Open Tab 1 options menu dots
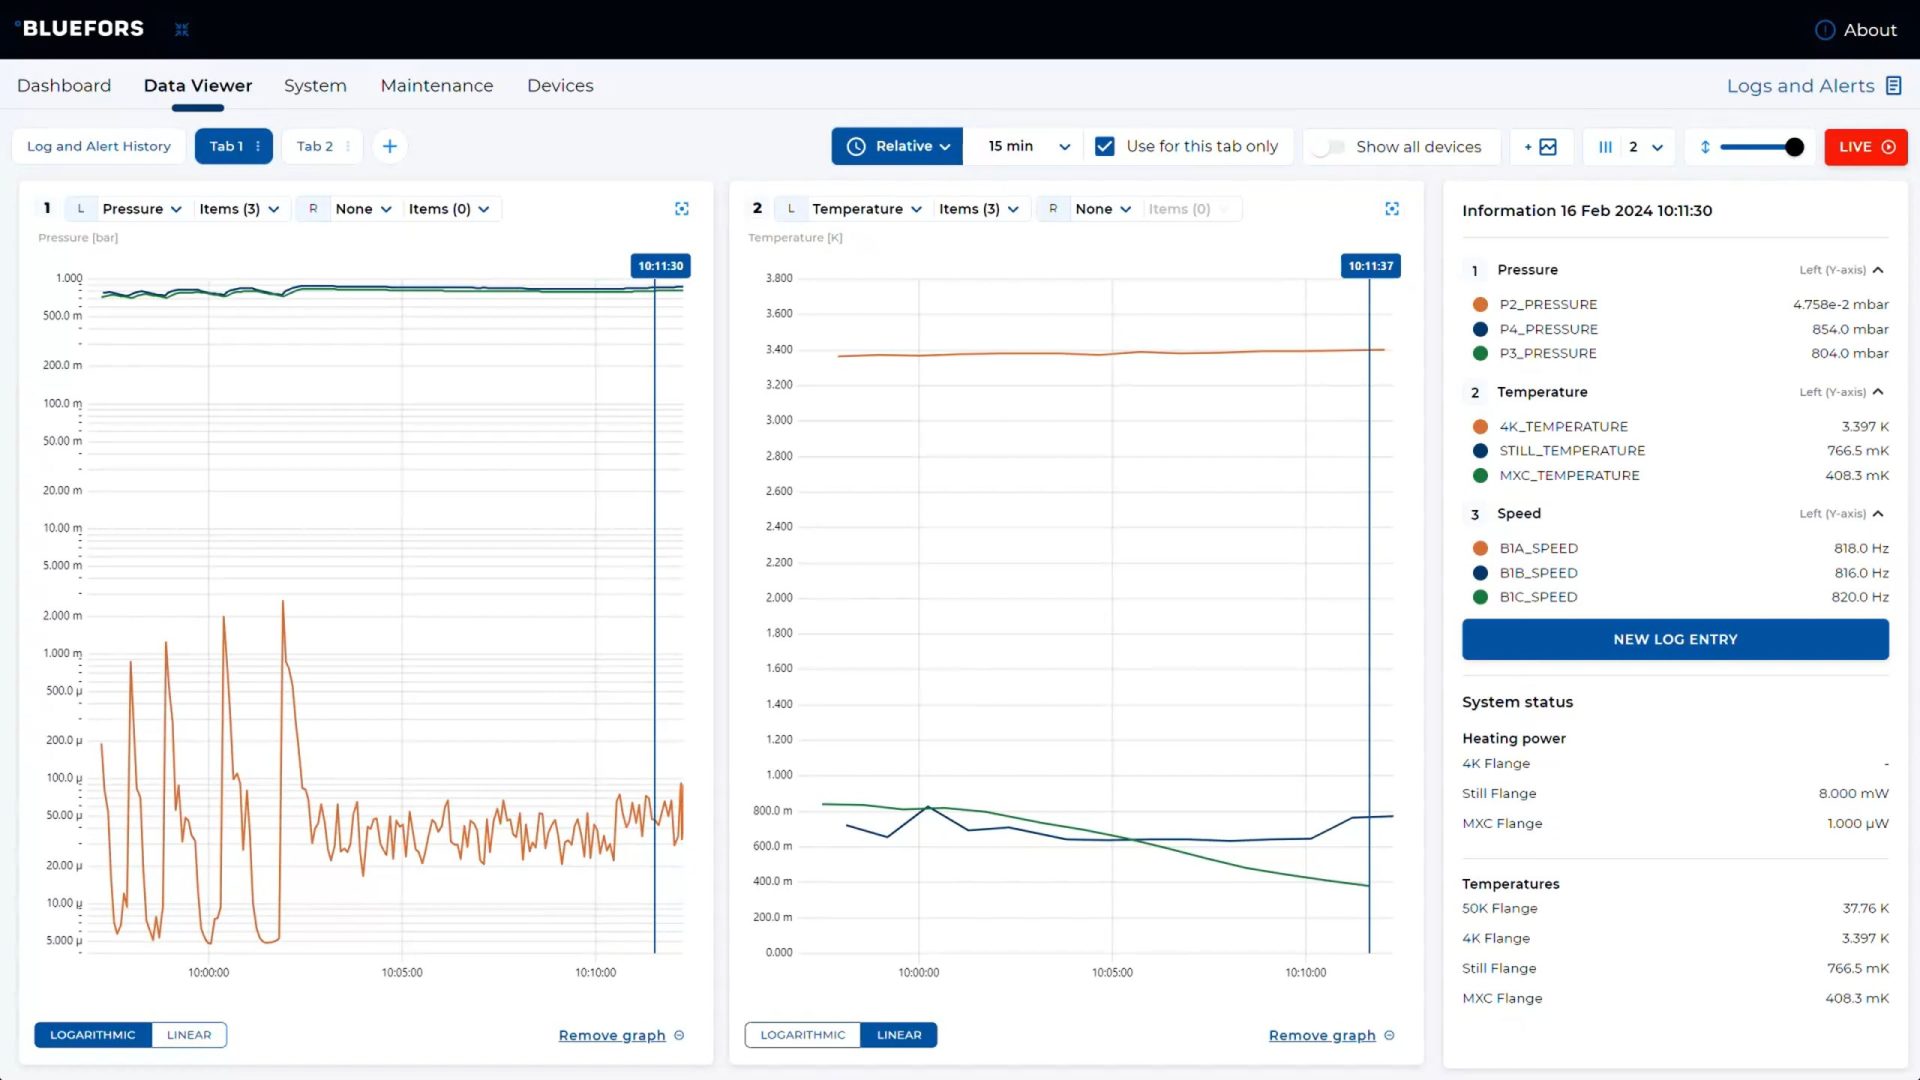1920x1080 pixels. (258, 147)
